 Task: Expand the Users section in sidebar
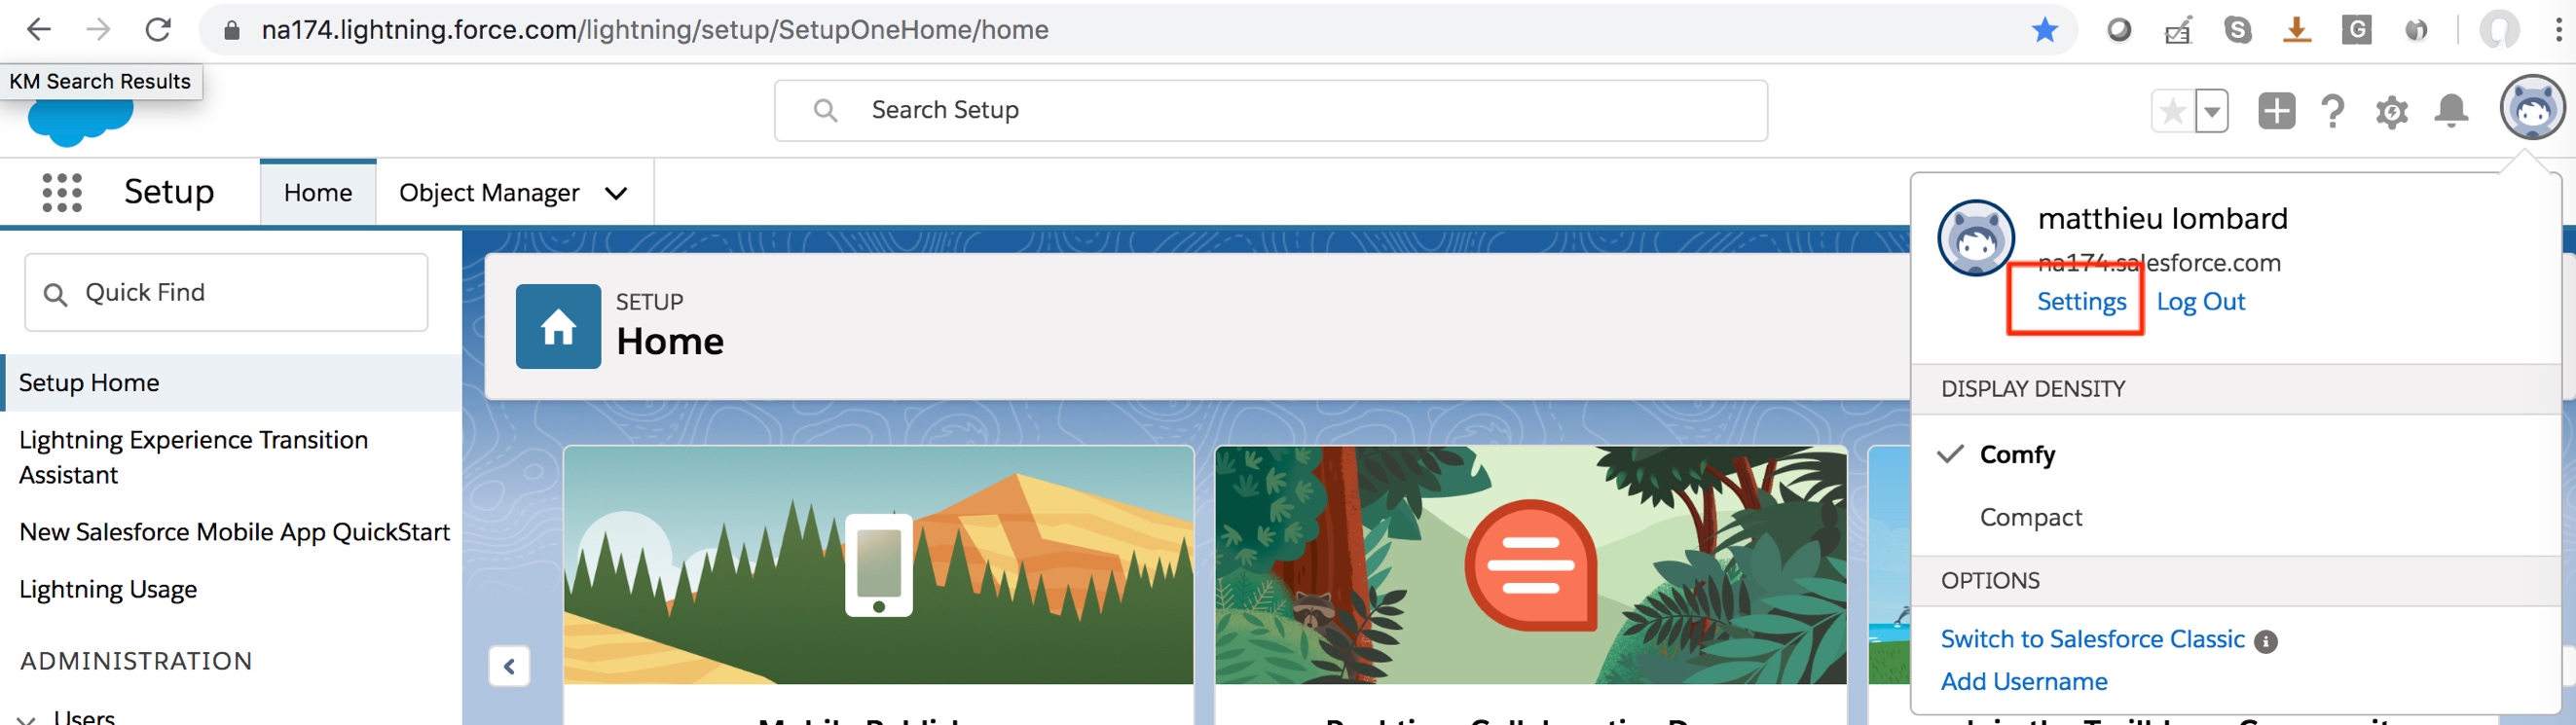tap(27, 718)
